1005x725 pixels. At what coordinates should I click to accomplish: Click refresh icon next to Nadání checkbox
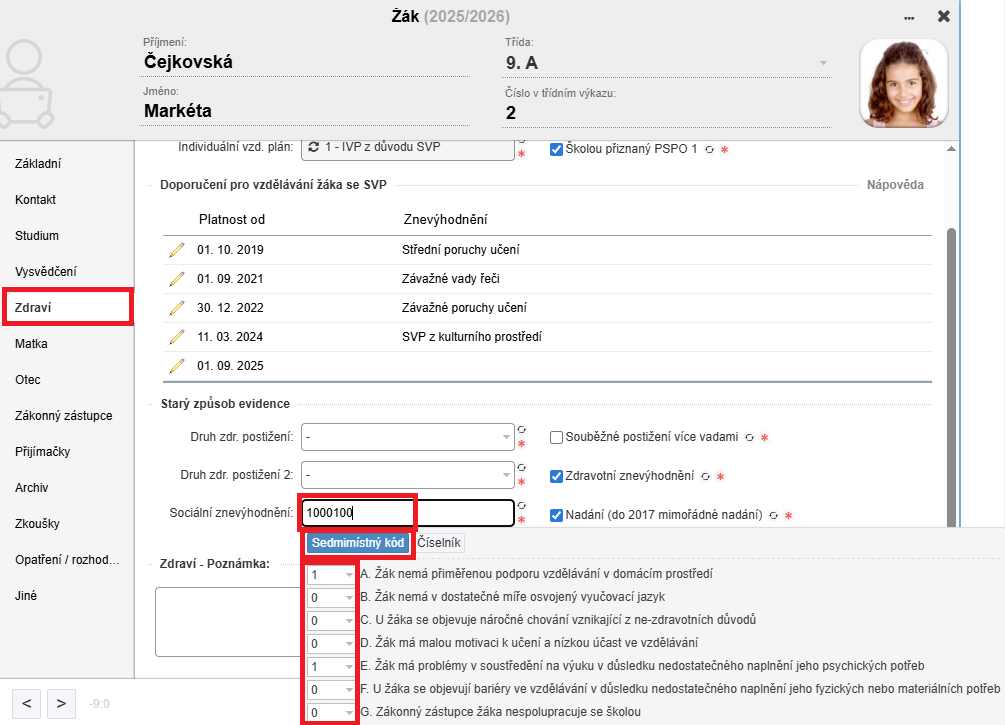click(773, 516)
